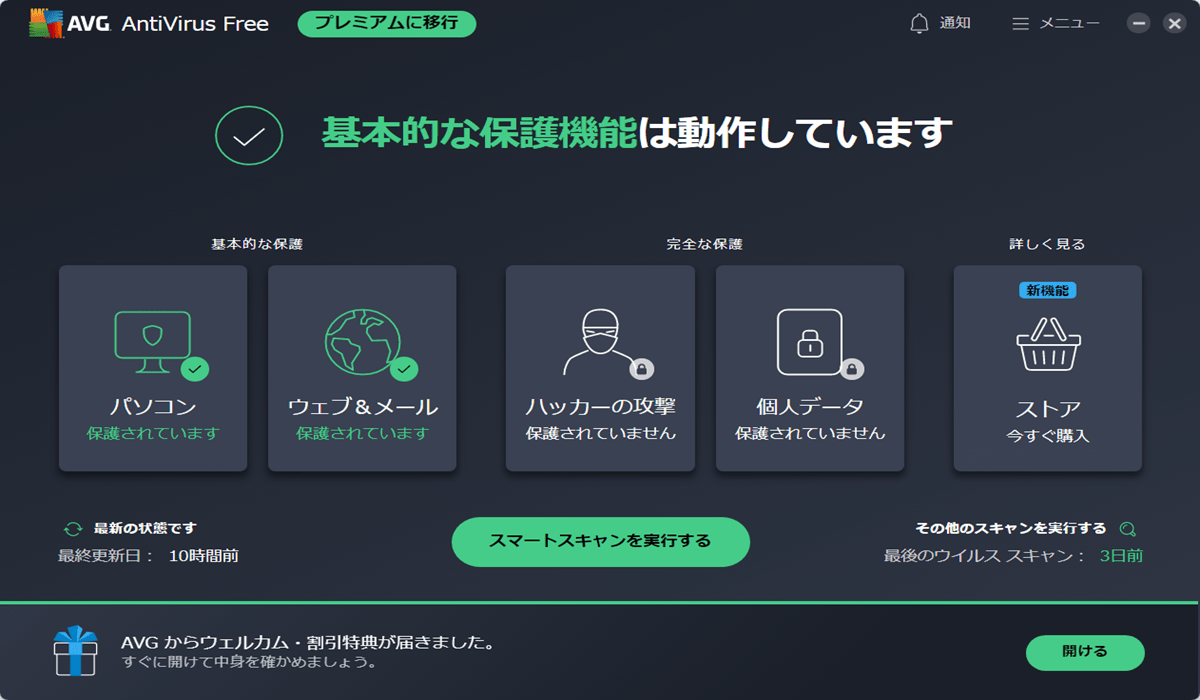
Task: Click the 通知 notifications label
Action: click(x=954, y=23)
